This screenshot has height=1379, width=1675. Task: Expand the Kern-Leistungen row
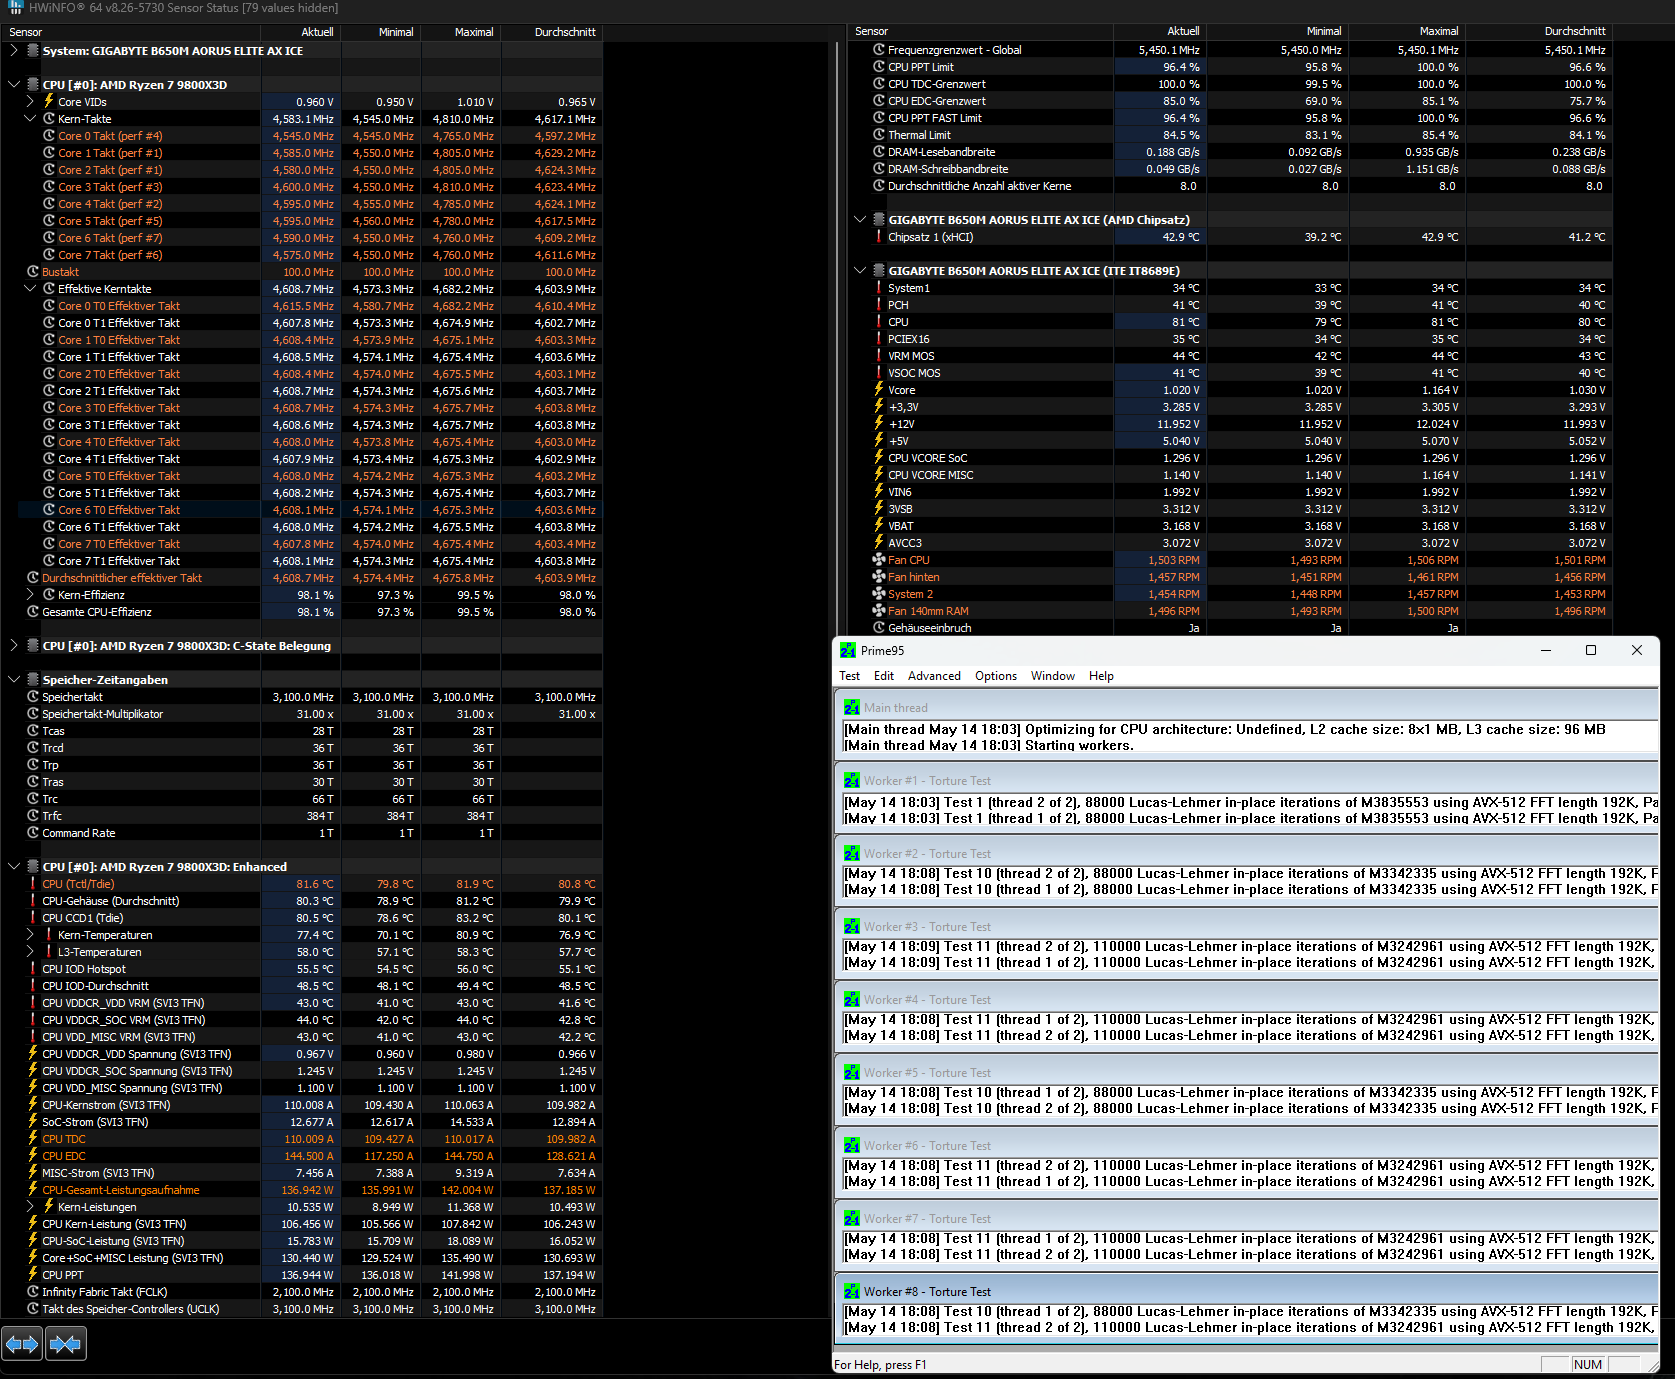(30, 1207)
